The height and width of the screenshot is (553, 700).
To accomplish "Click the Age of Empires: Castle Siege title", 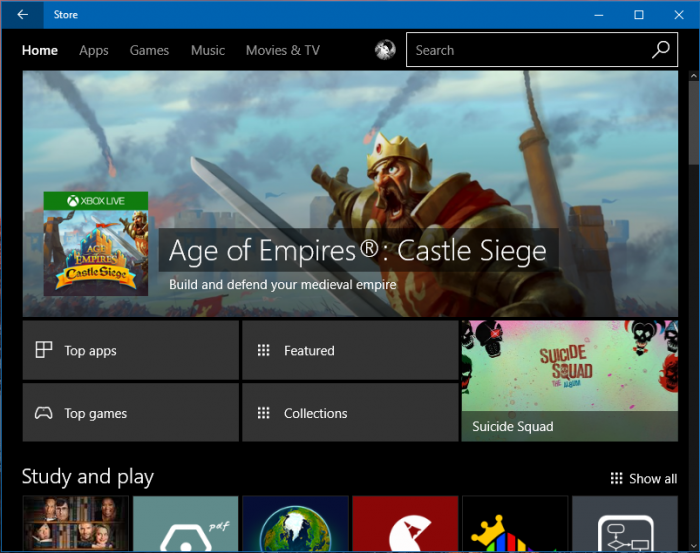I will pyautogui.click(x=358, y=250).
